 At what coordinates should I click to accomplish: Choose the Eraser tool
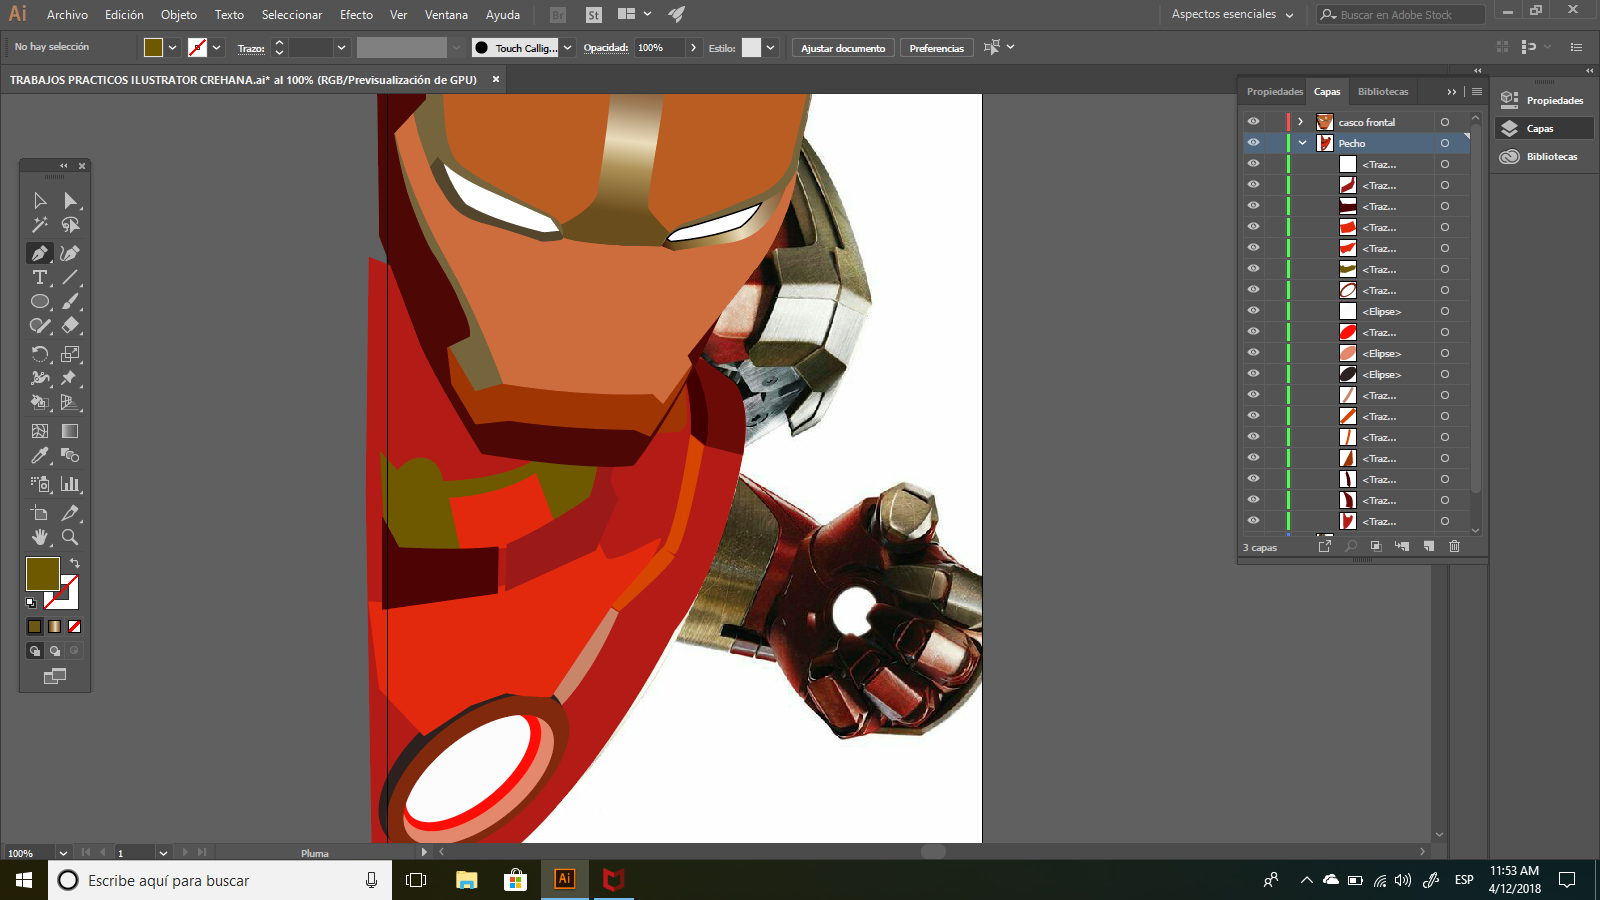click(70, 325)
